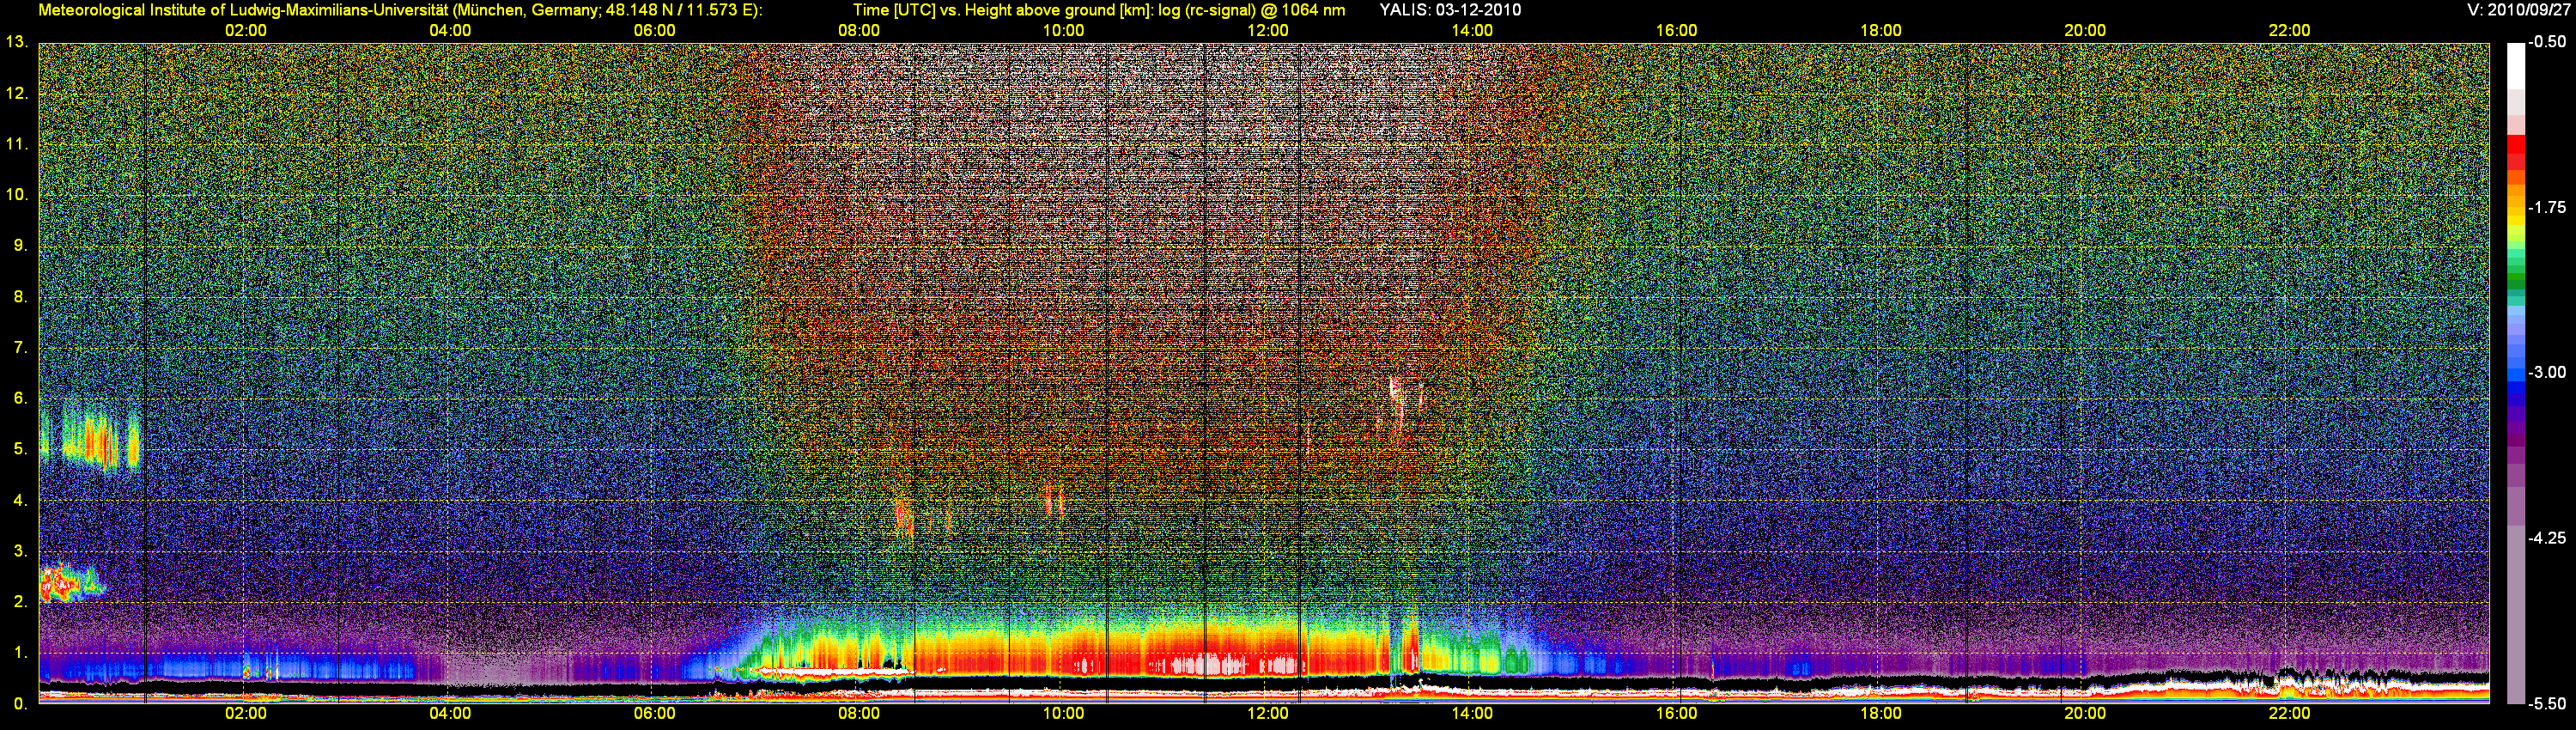Click the 22:00 label on the top time axis

tap(2289, 31)
